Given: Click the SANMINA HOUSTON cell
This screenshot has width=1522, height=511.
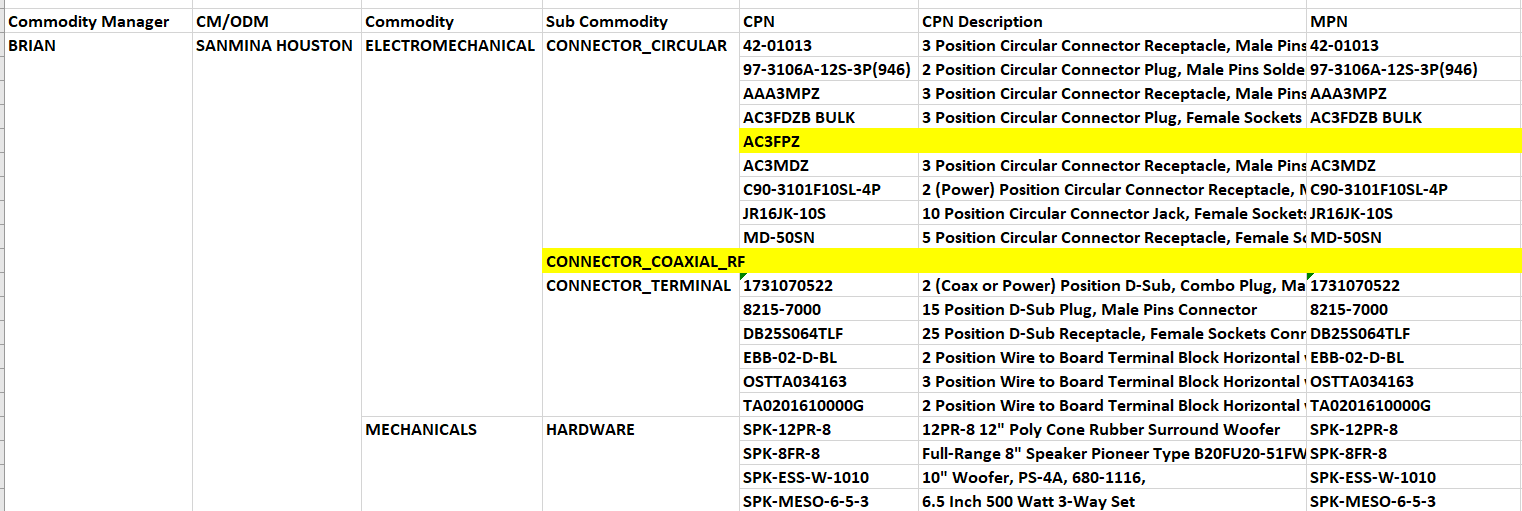Looking at the screenshot, I should pos(275,46).
